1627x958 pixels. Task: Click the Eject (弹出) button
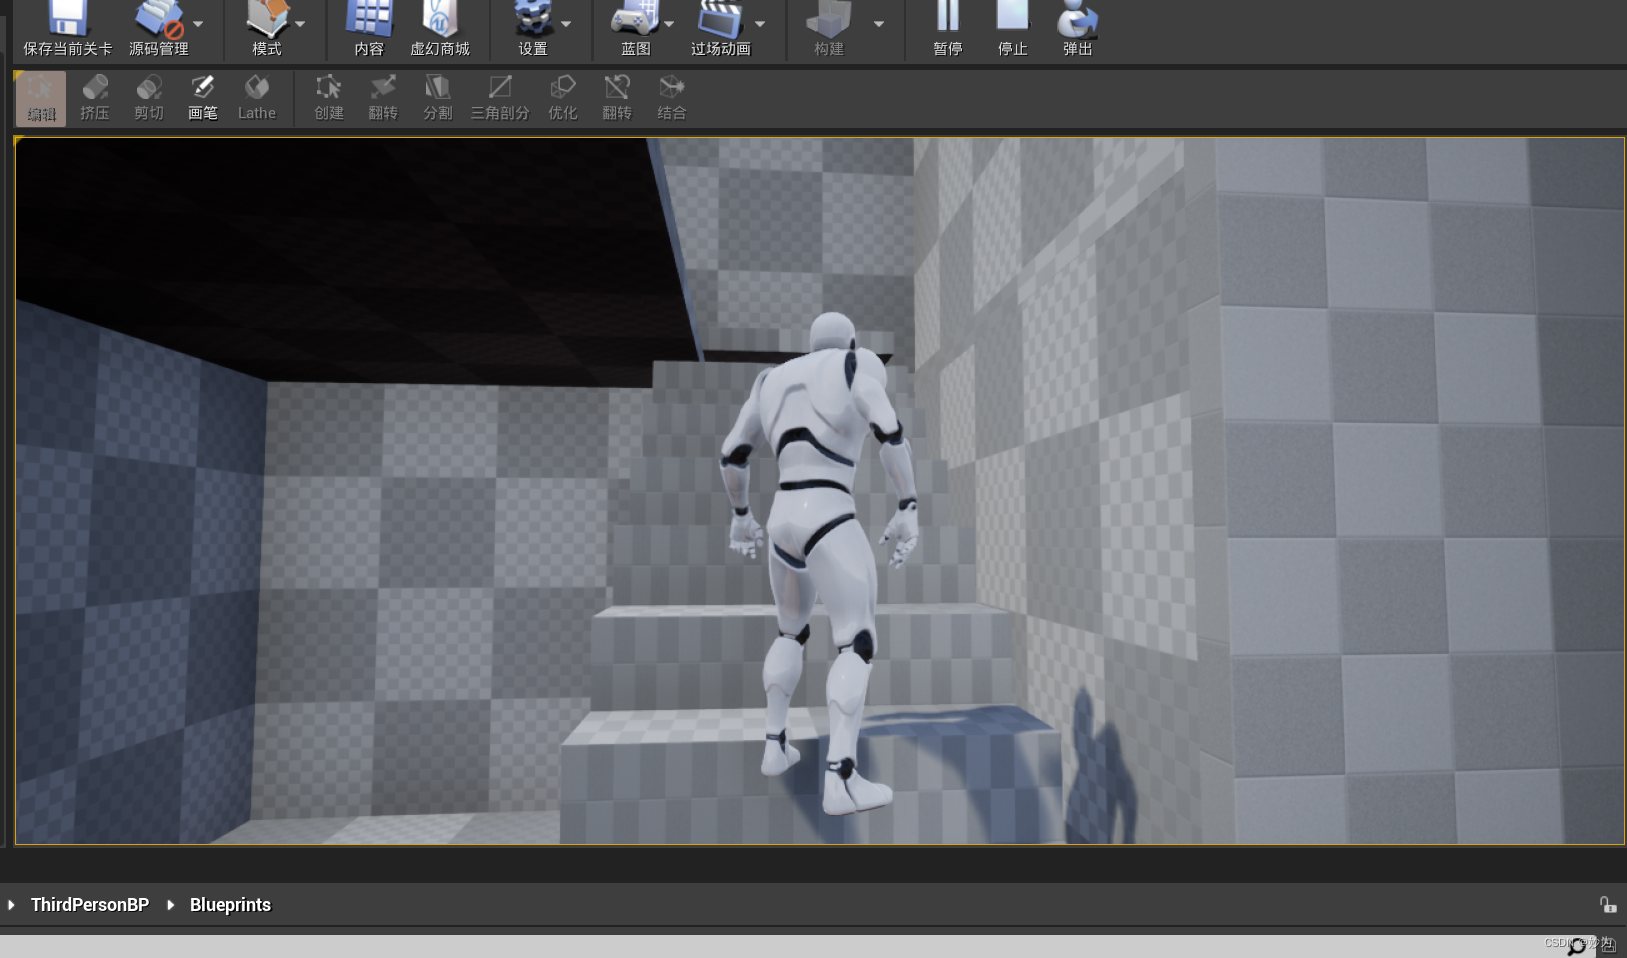pyautogui.click(x=1077, y=28)
